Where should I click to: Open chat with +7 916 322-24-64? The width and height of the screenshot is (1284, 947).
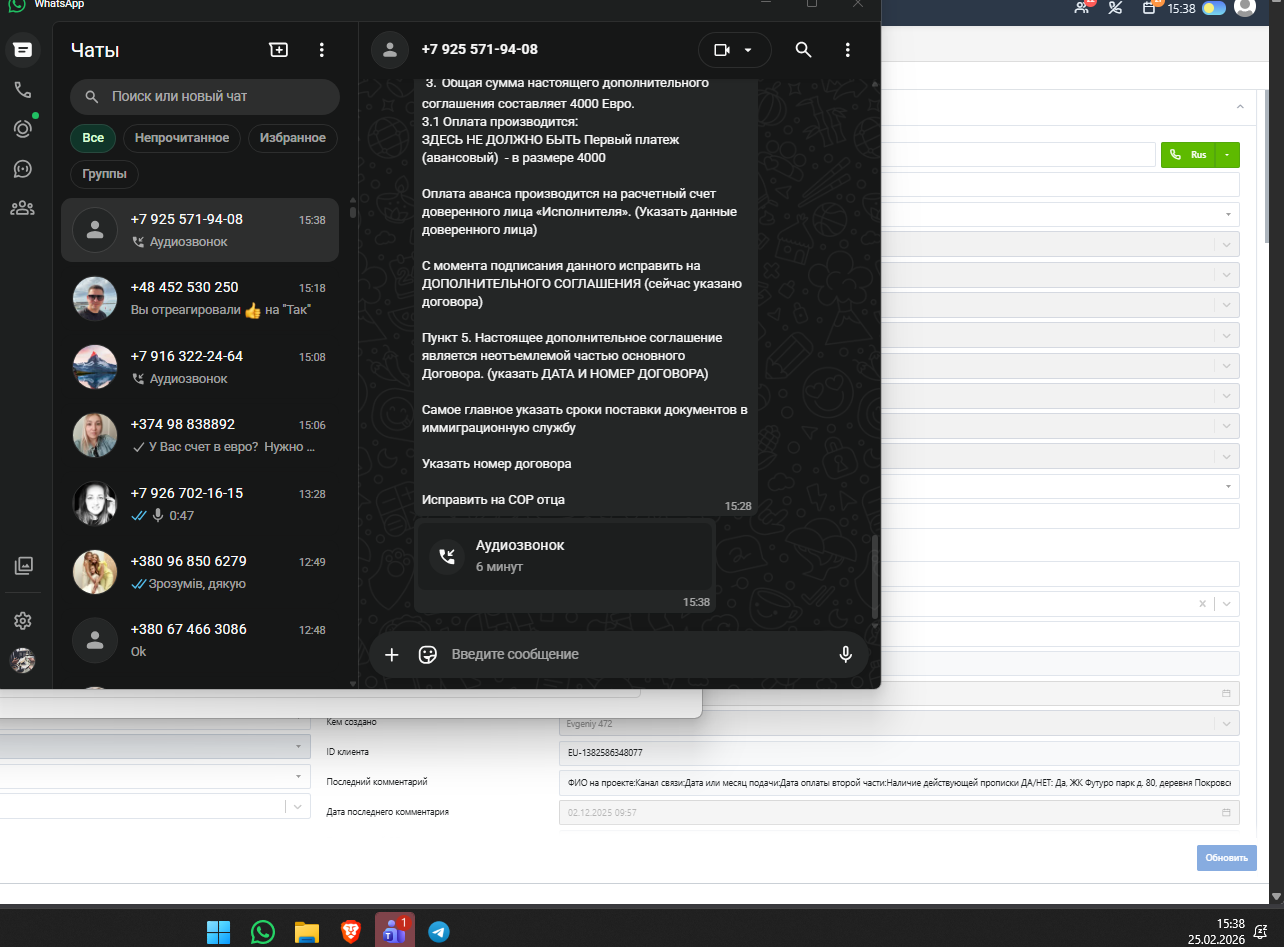[200, 367]
